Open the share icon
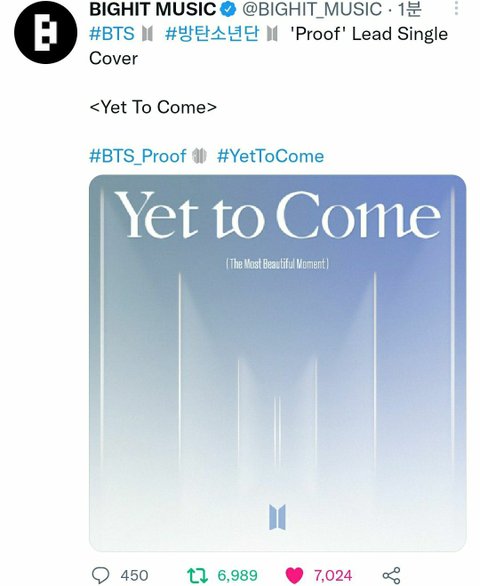This screenshot has height=586, width=480. [391, 575]
